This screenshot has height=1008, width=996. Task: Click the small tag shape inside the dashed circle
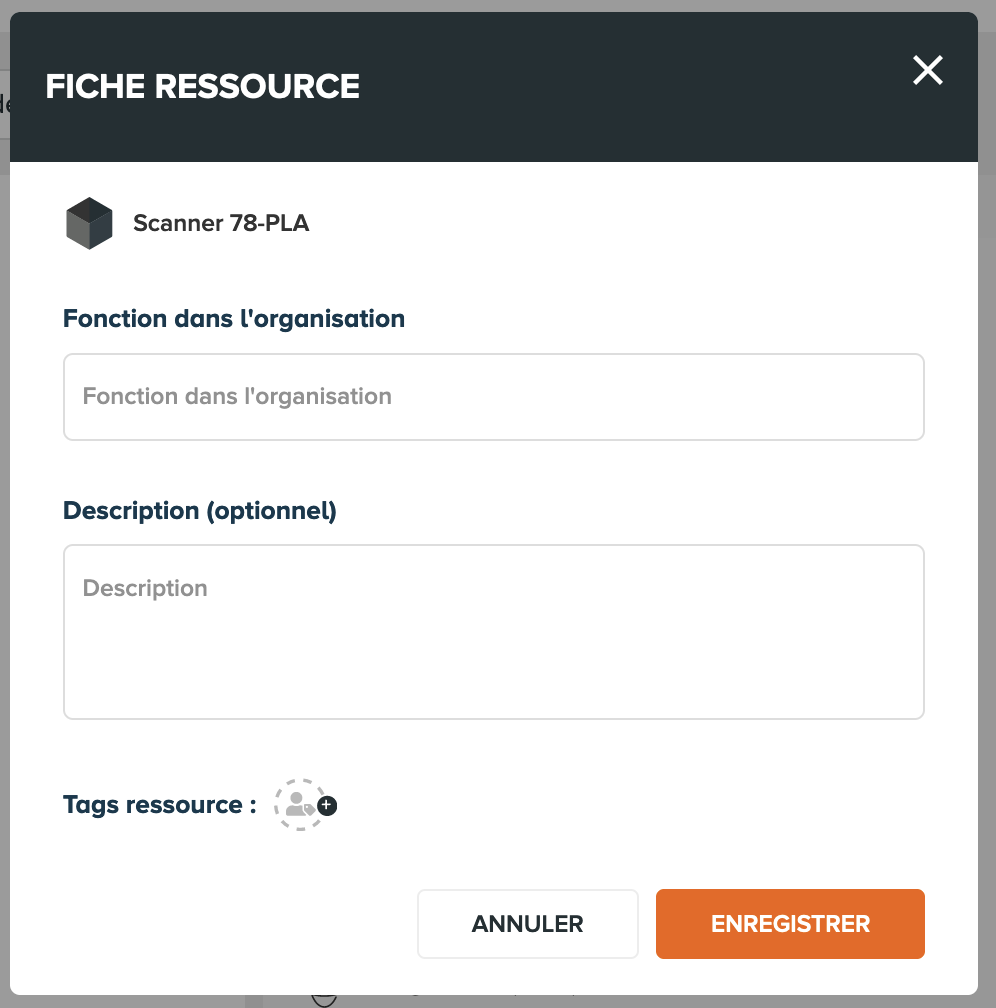[309, 809]
